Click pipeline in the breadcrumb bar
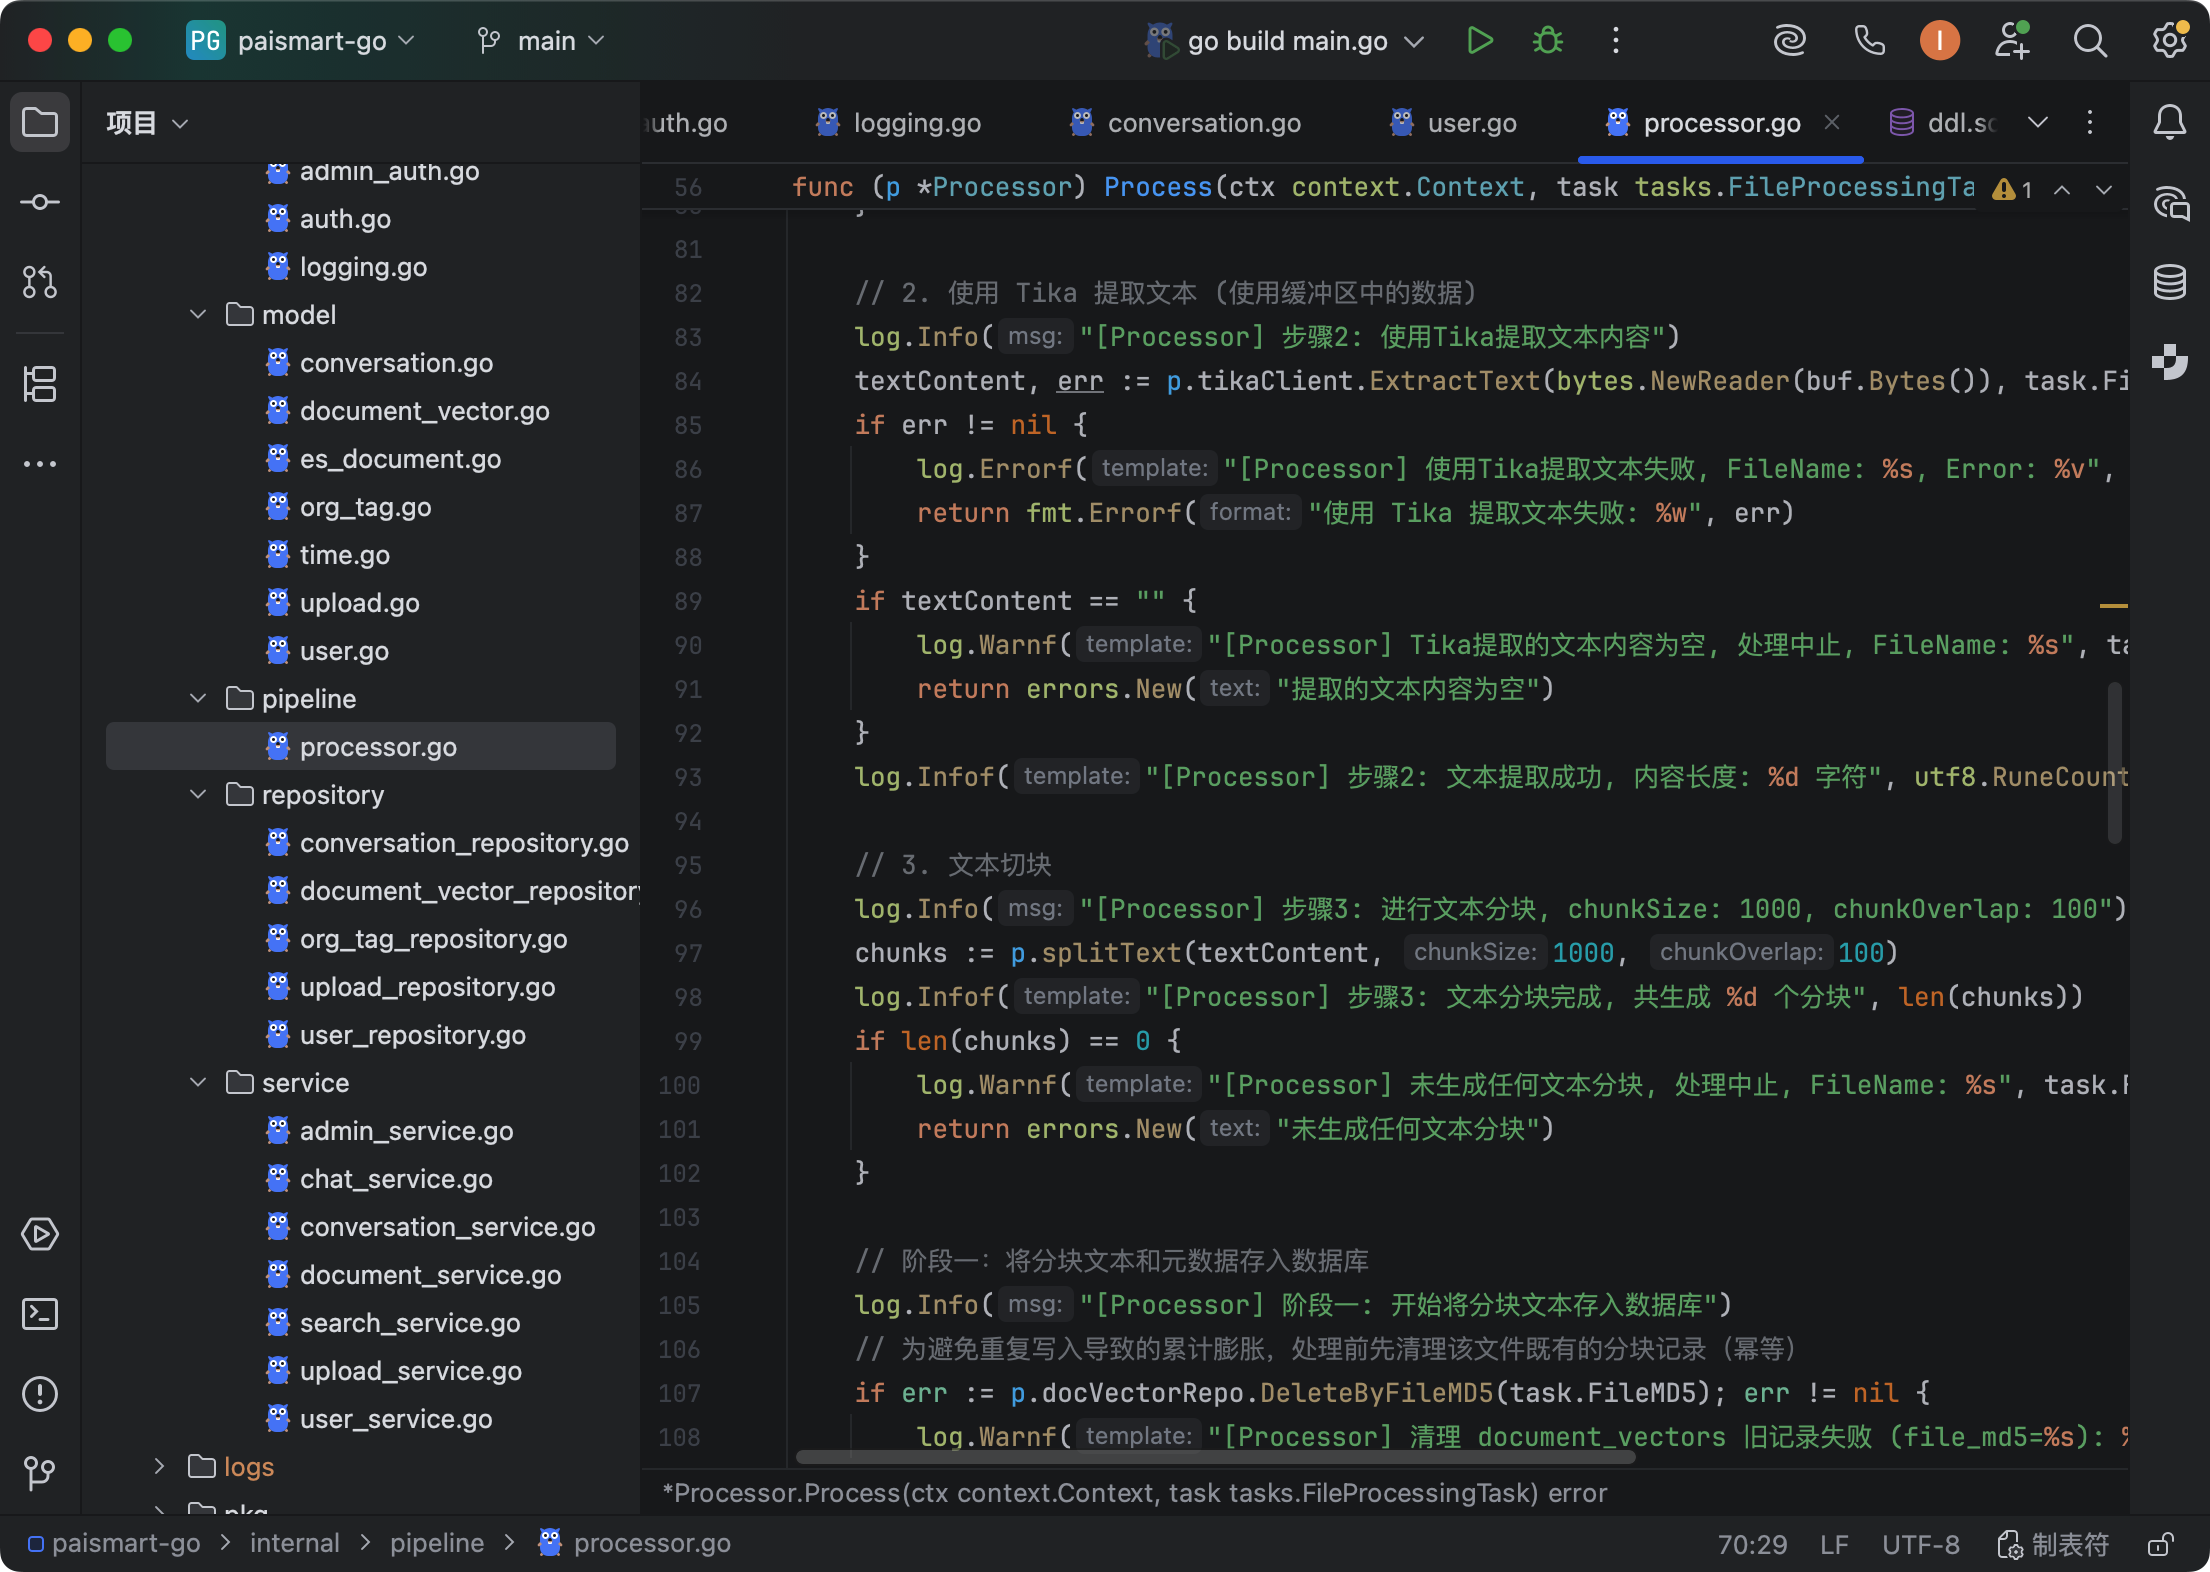 pyautogui.click(x=436, y=1543)
